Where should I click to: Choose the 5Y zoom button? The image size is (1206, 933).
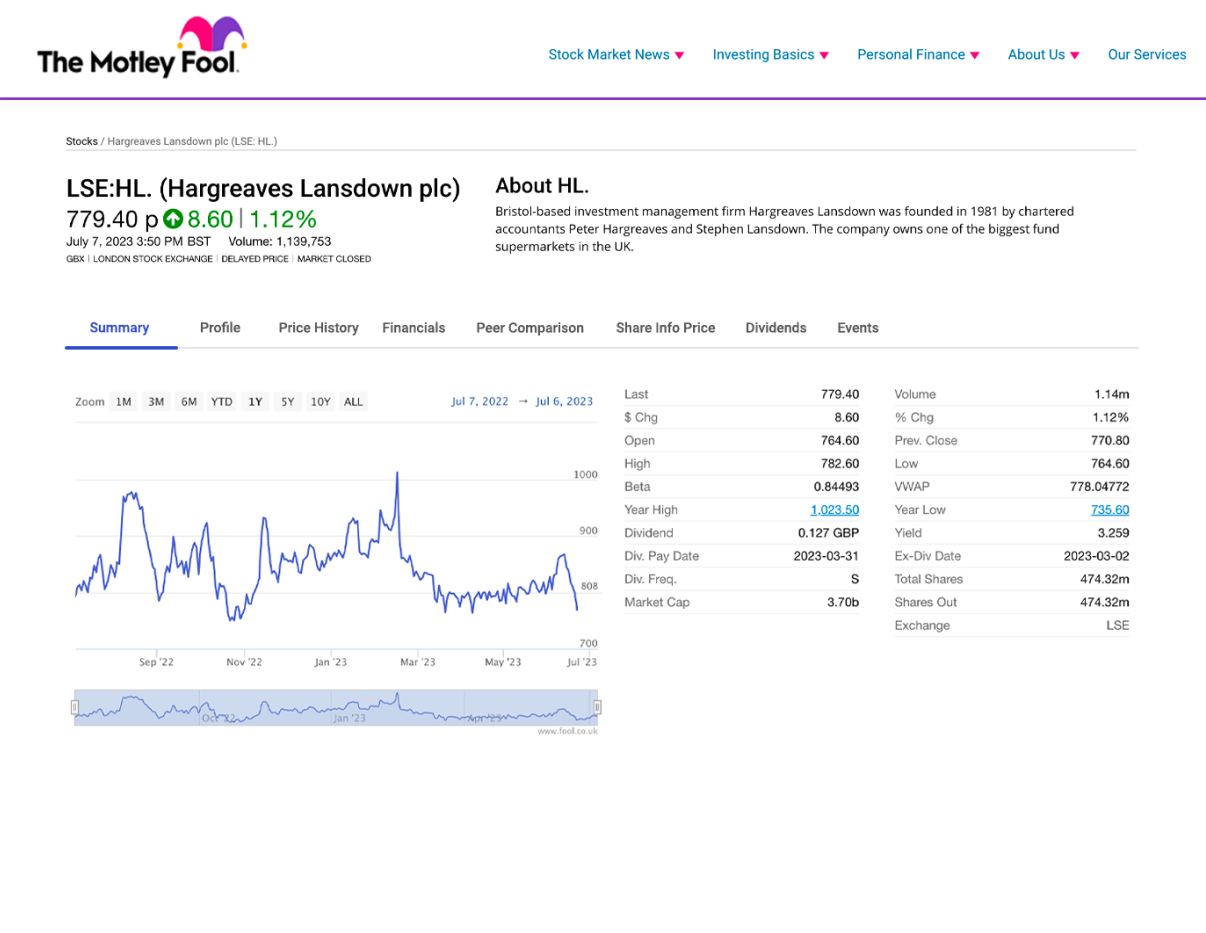[x=287, y=402]
